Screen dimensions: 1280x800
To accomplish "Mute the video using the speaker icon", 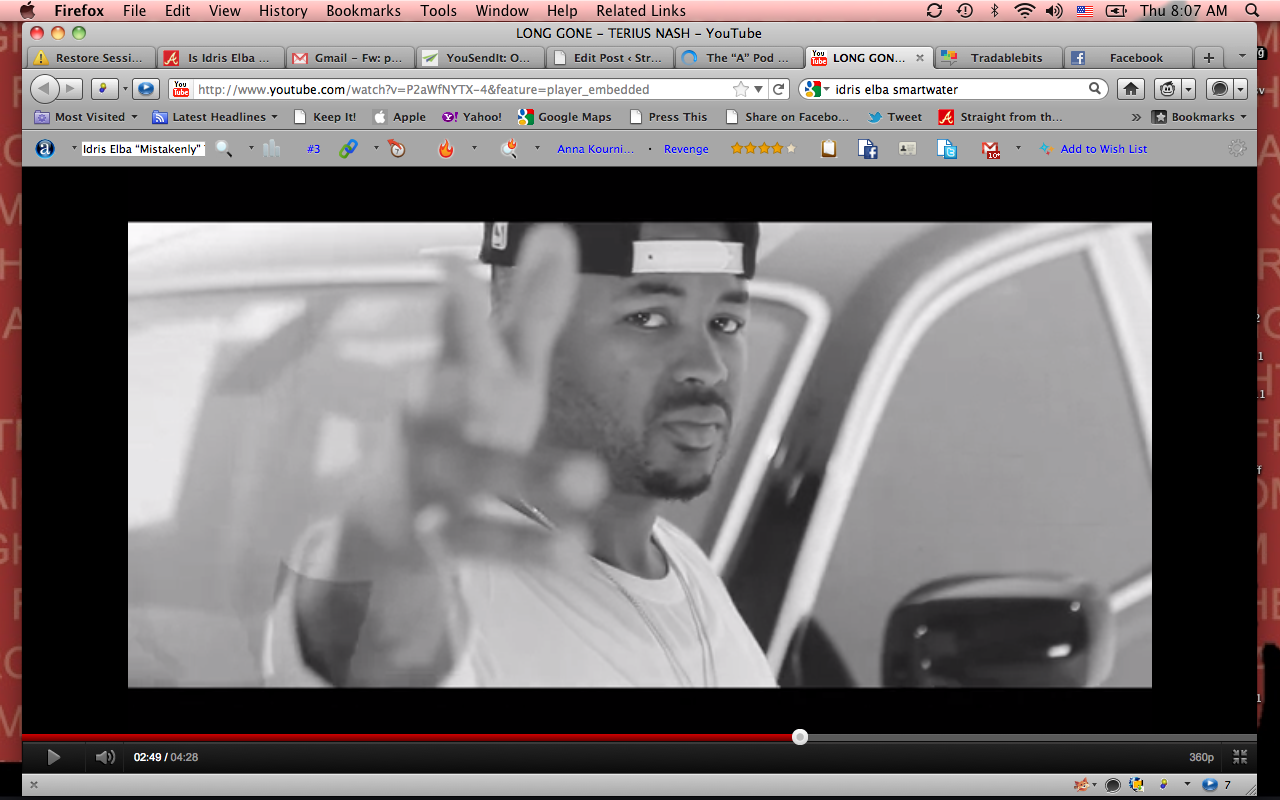I will tap(104, 757).
